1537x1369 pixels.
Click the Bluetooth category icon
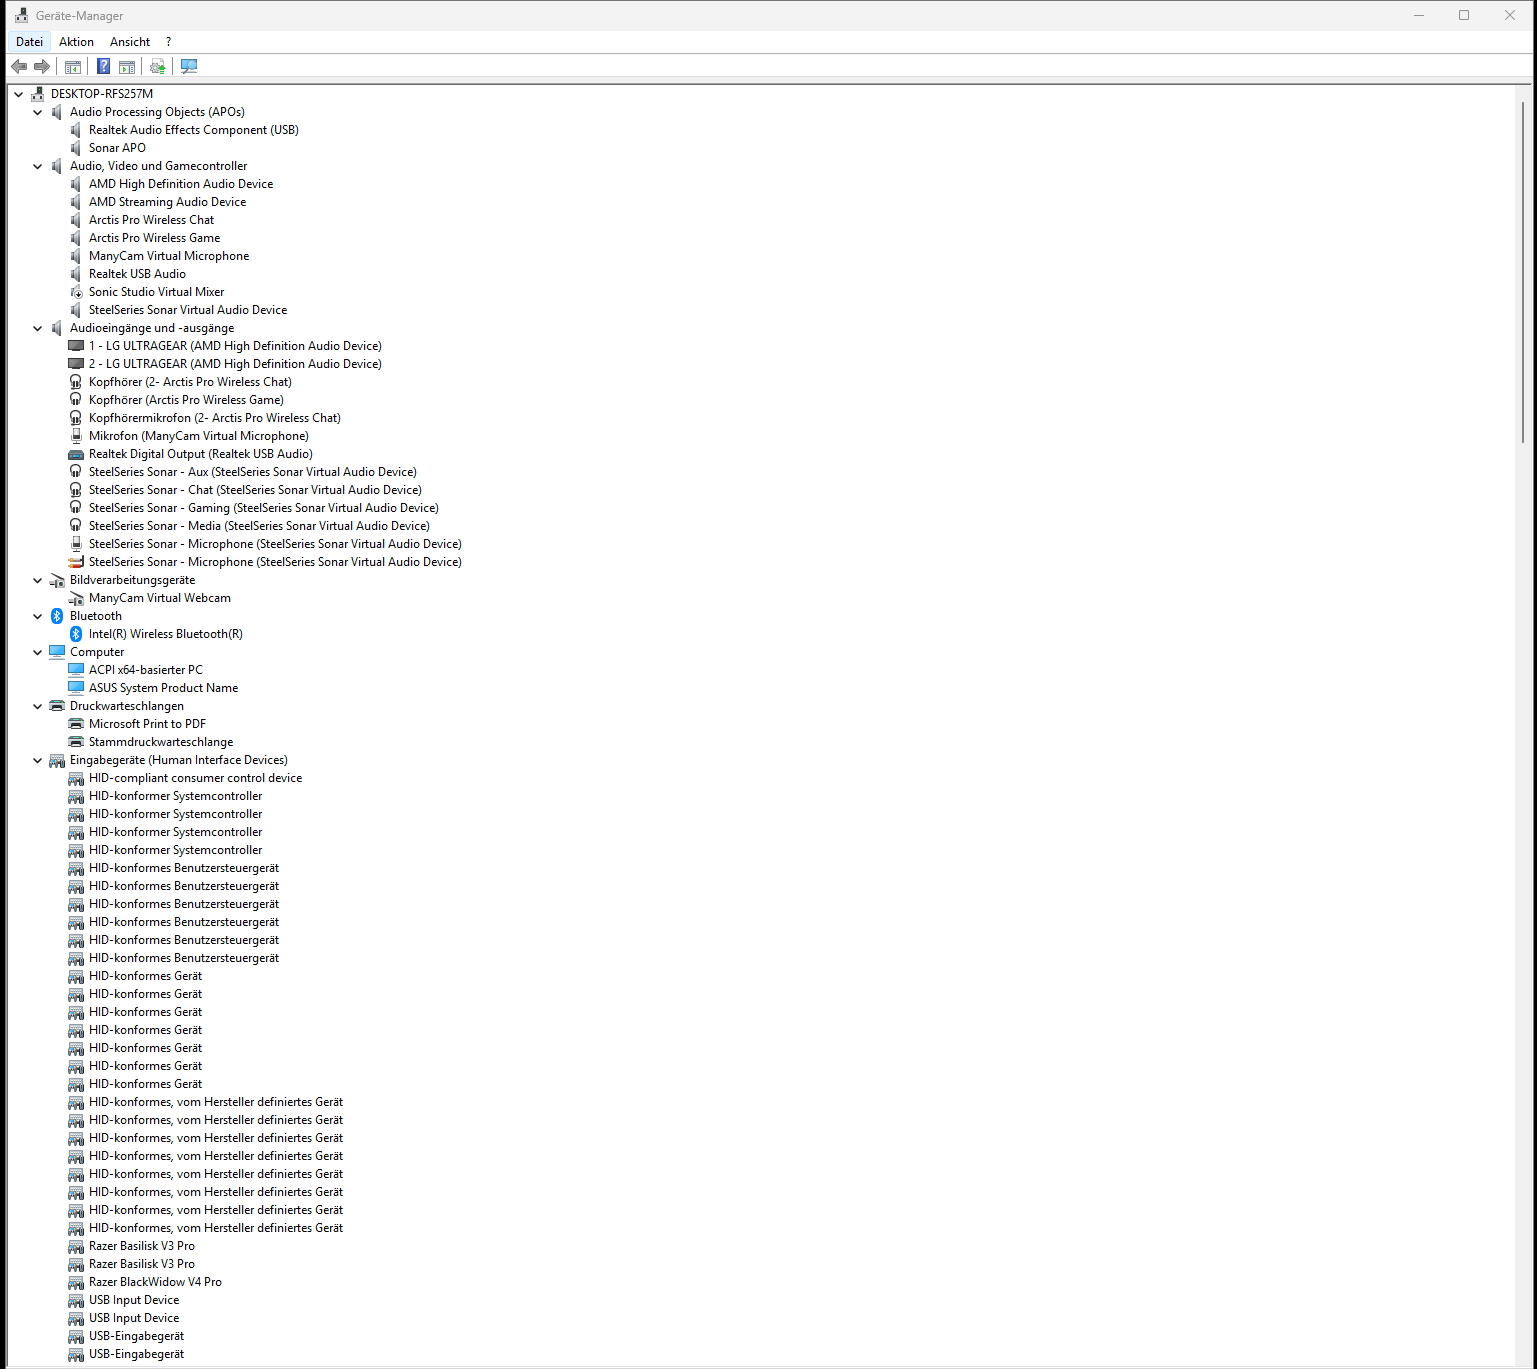[x=57, y=616]
